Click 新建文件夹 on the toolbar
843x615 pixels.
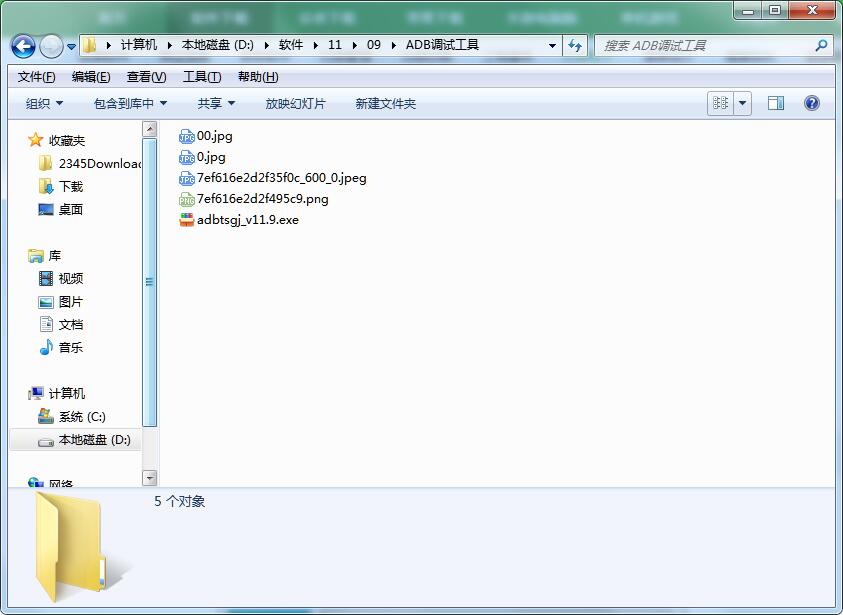click(x=385, y=103)
